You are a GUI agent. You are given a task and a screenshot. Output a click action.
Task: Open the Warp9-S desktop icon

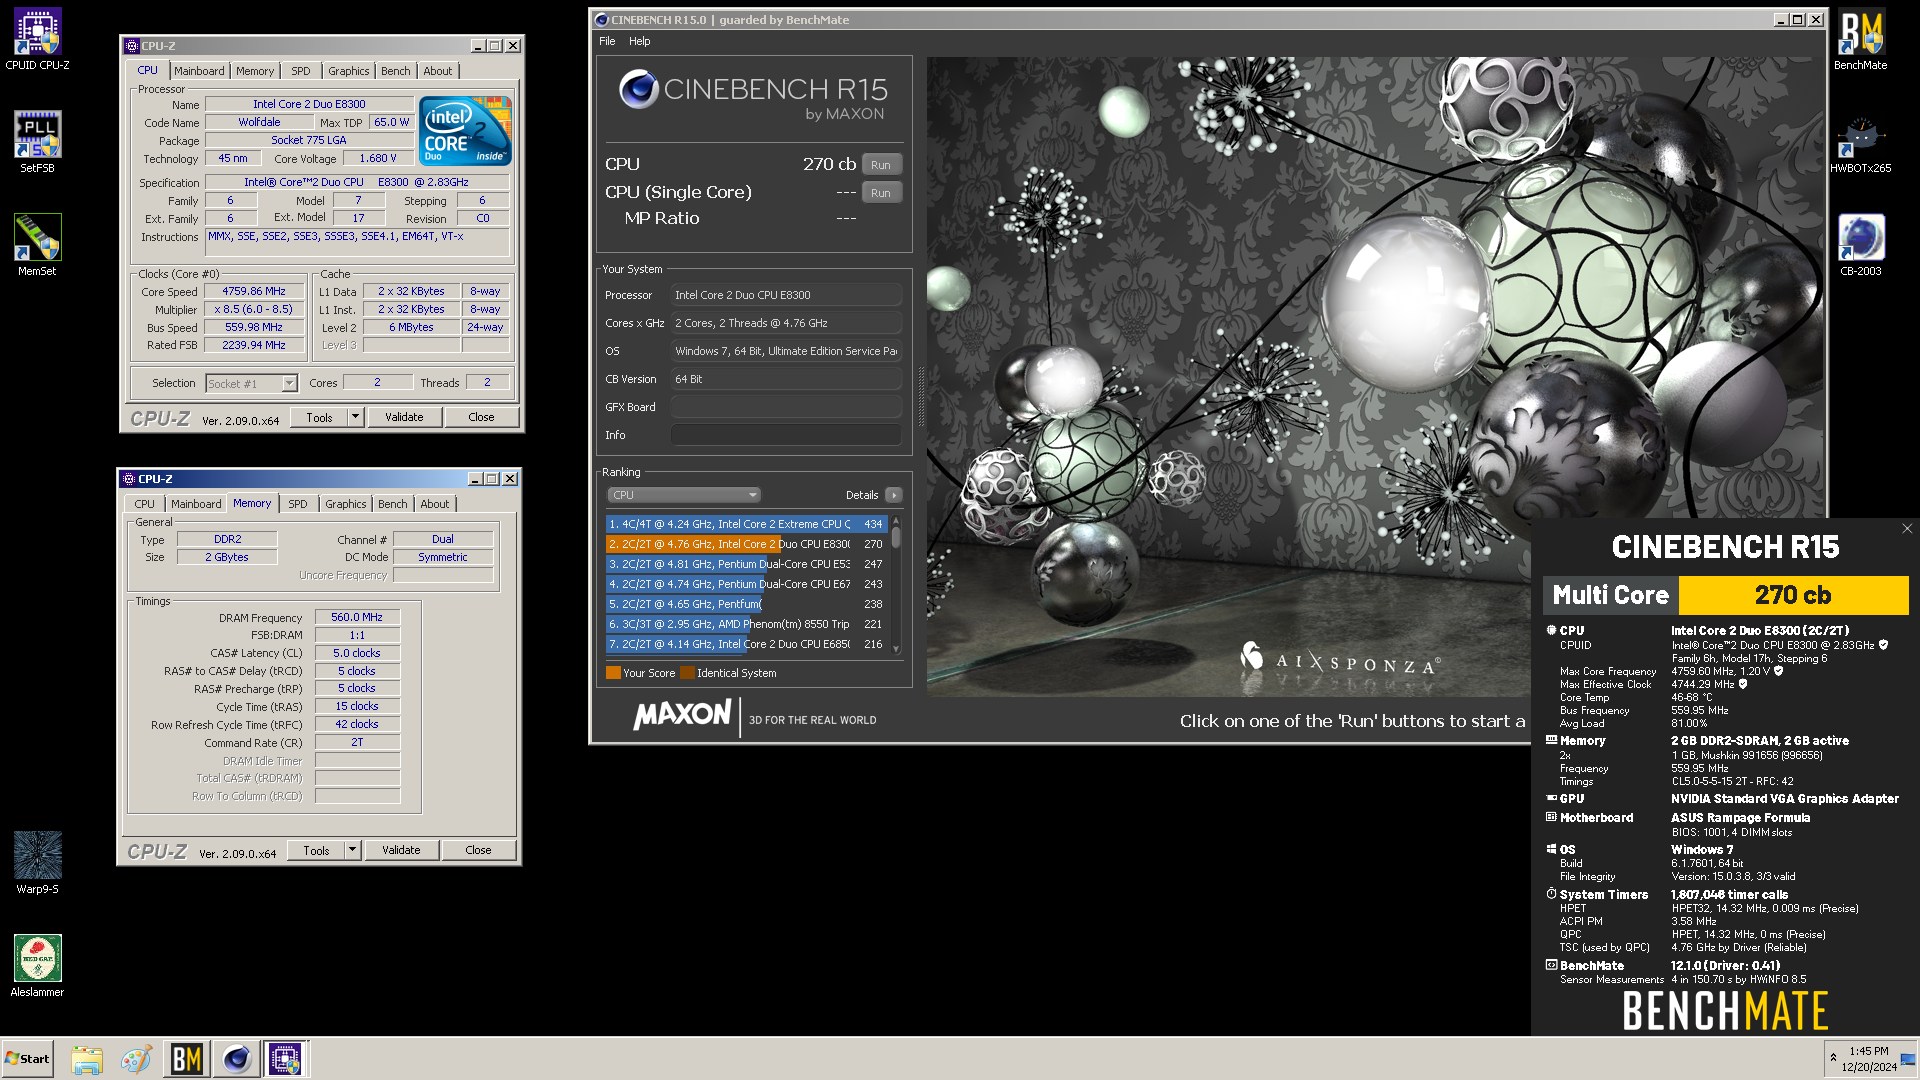coord(37,863)
